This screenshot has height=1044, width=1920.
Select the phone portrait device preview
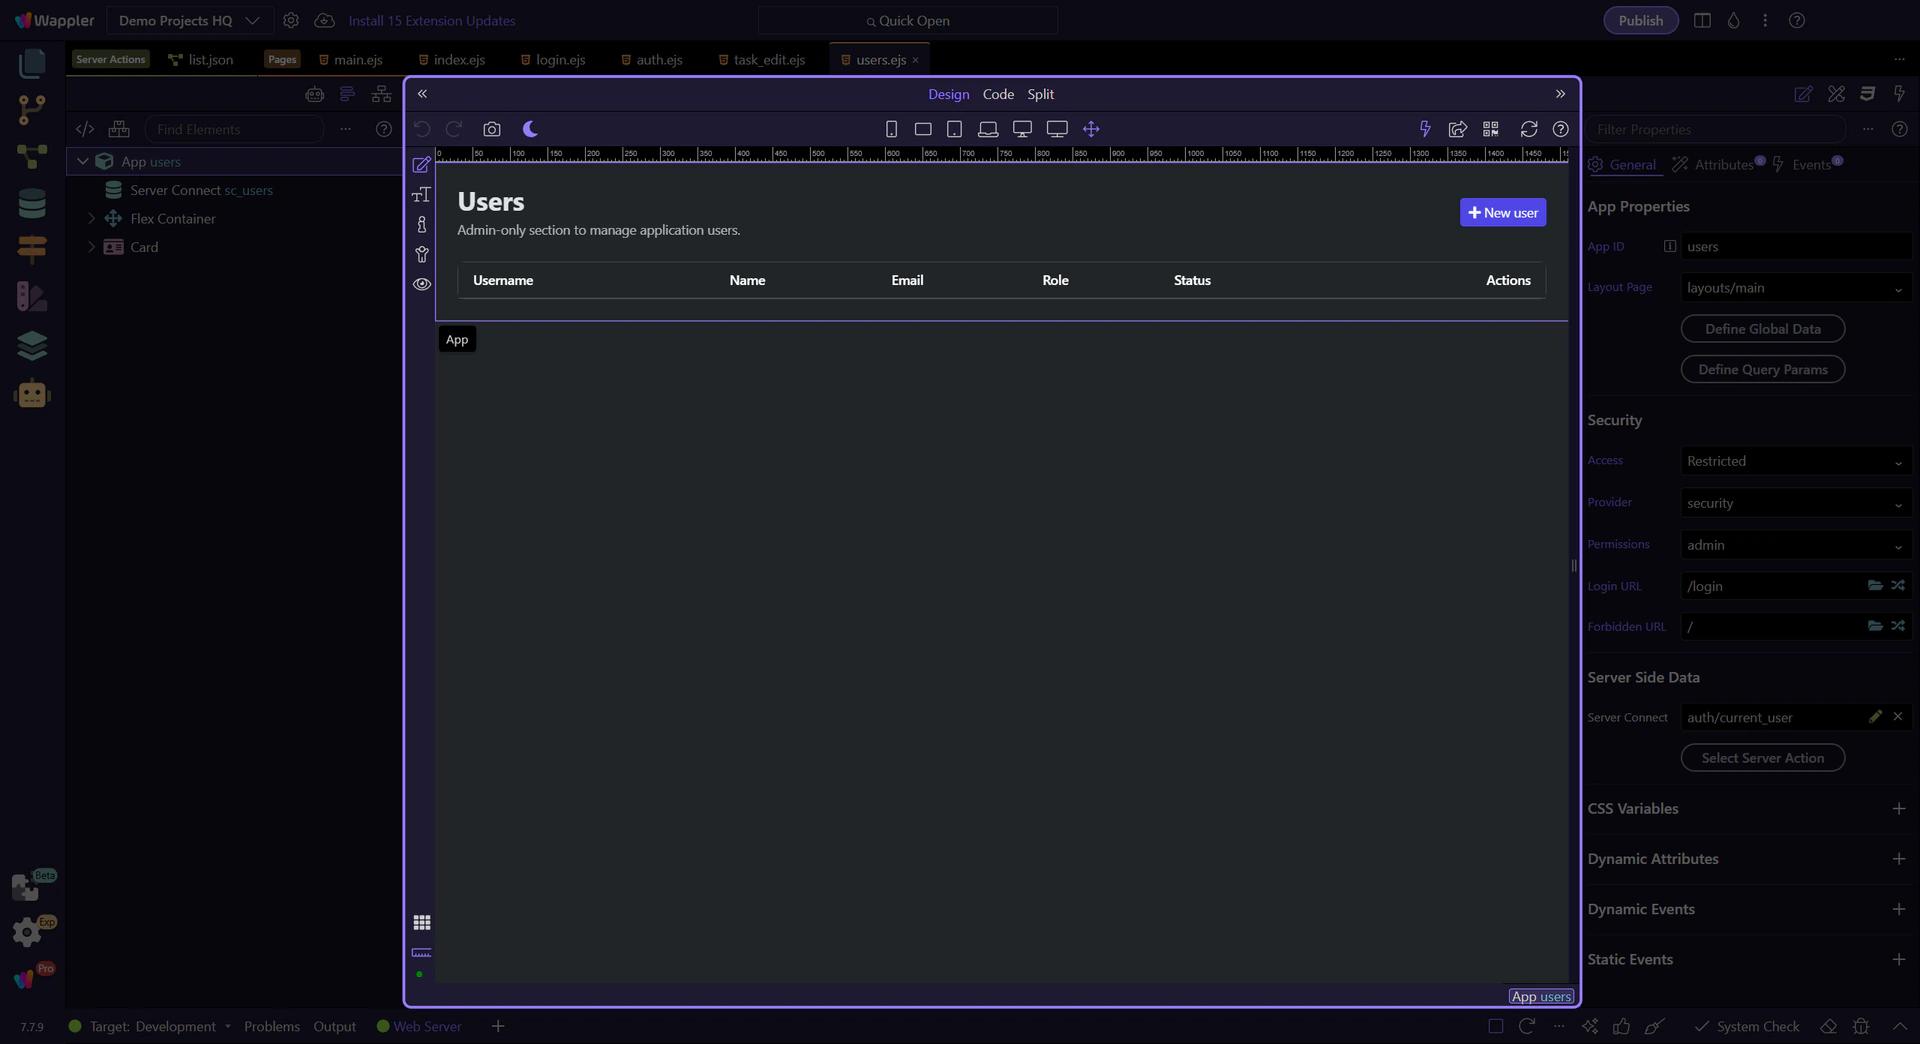point(891,129)
